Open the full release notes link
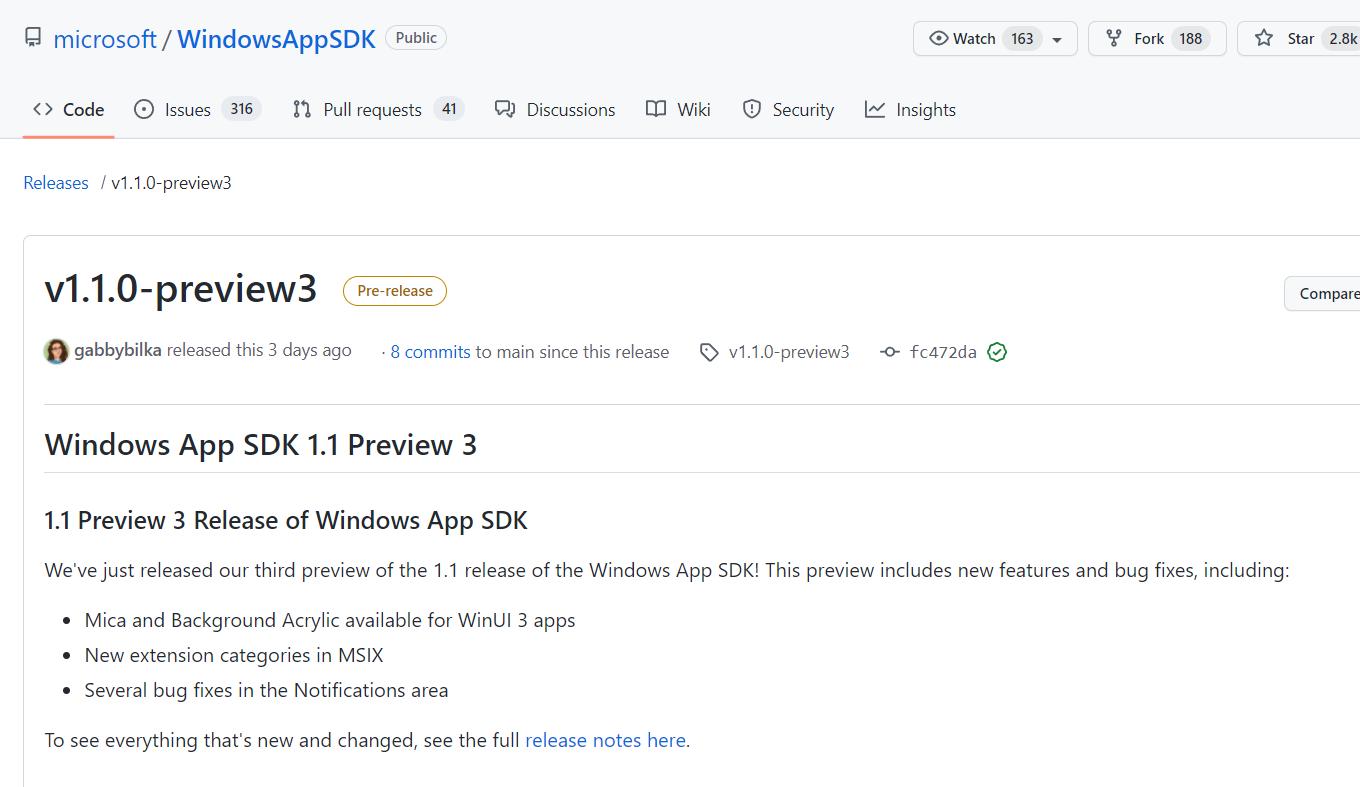Screen dimensions: 1360x787 coord(604,740)
